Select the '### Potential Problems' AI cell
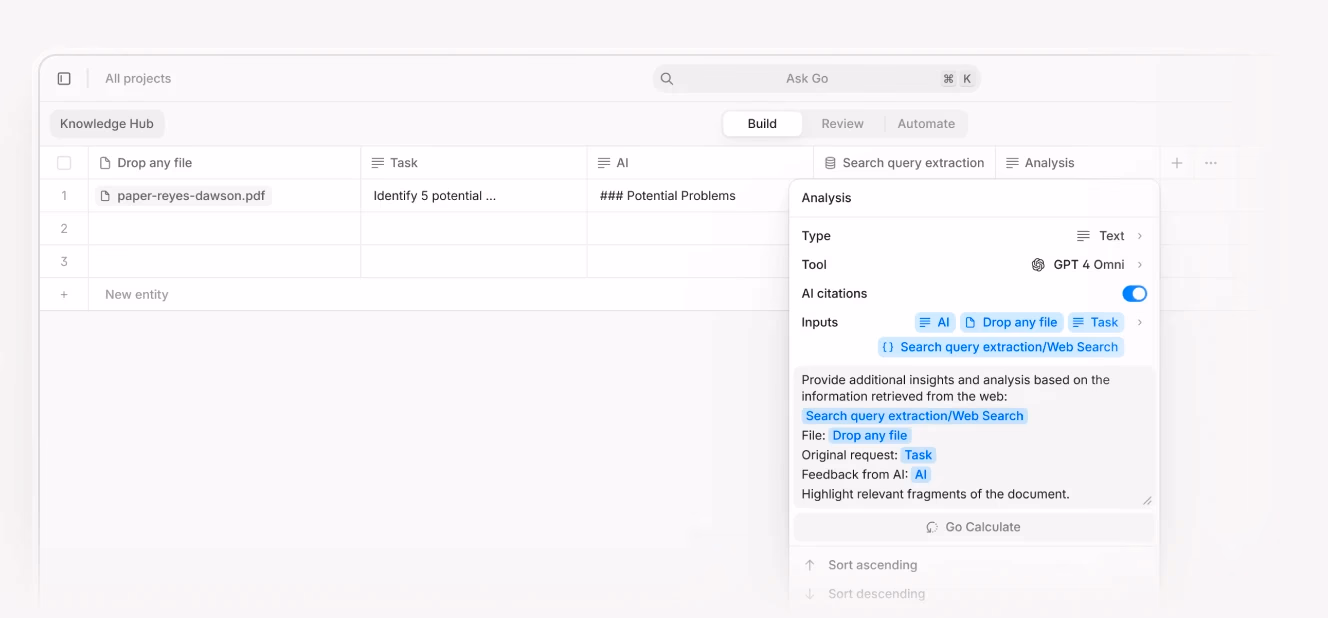The image size is (1328, 618). click(700, 196)
